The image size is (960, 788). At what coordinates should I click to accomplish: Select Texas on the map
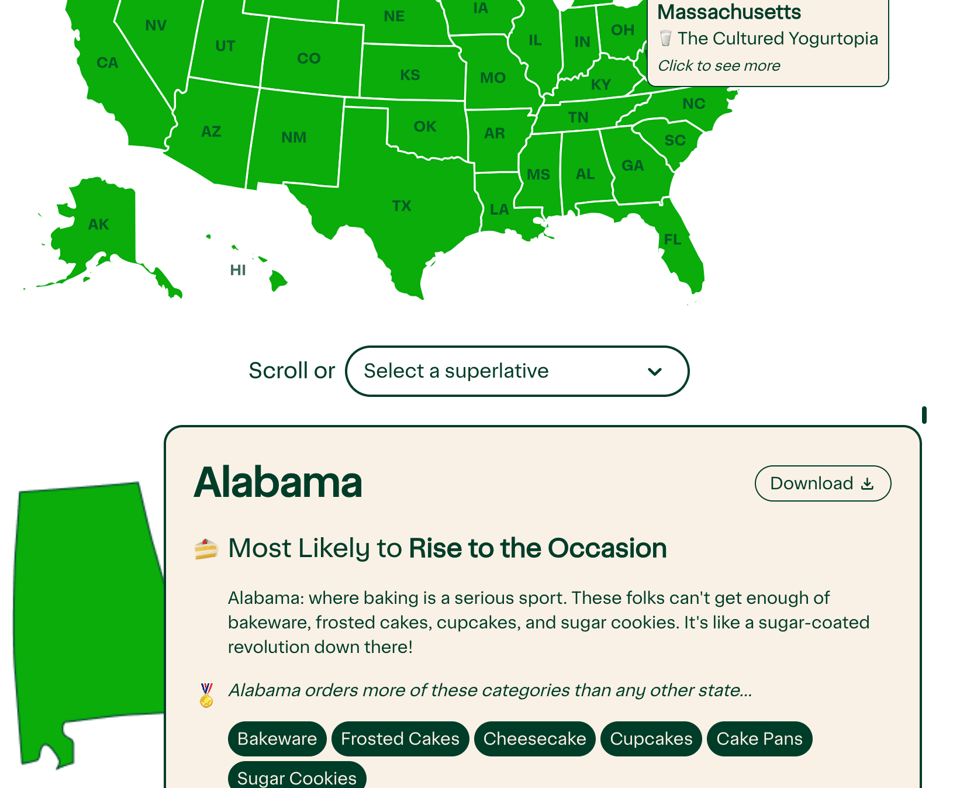401,206
